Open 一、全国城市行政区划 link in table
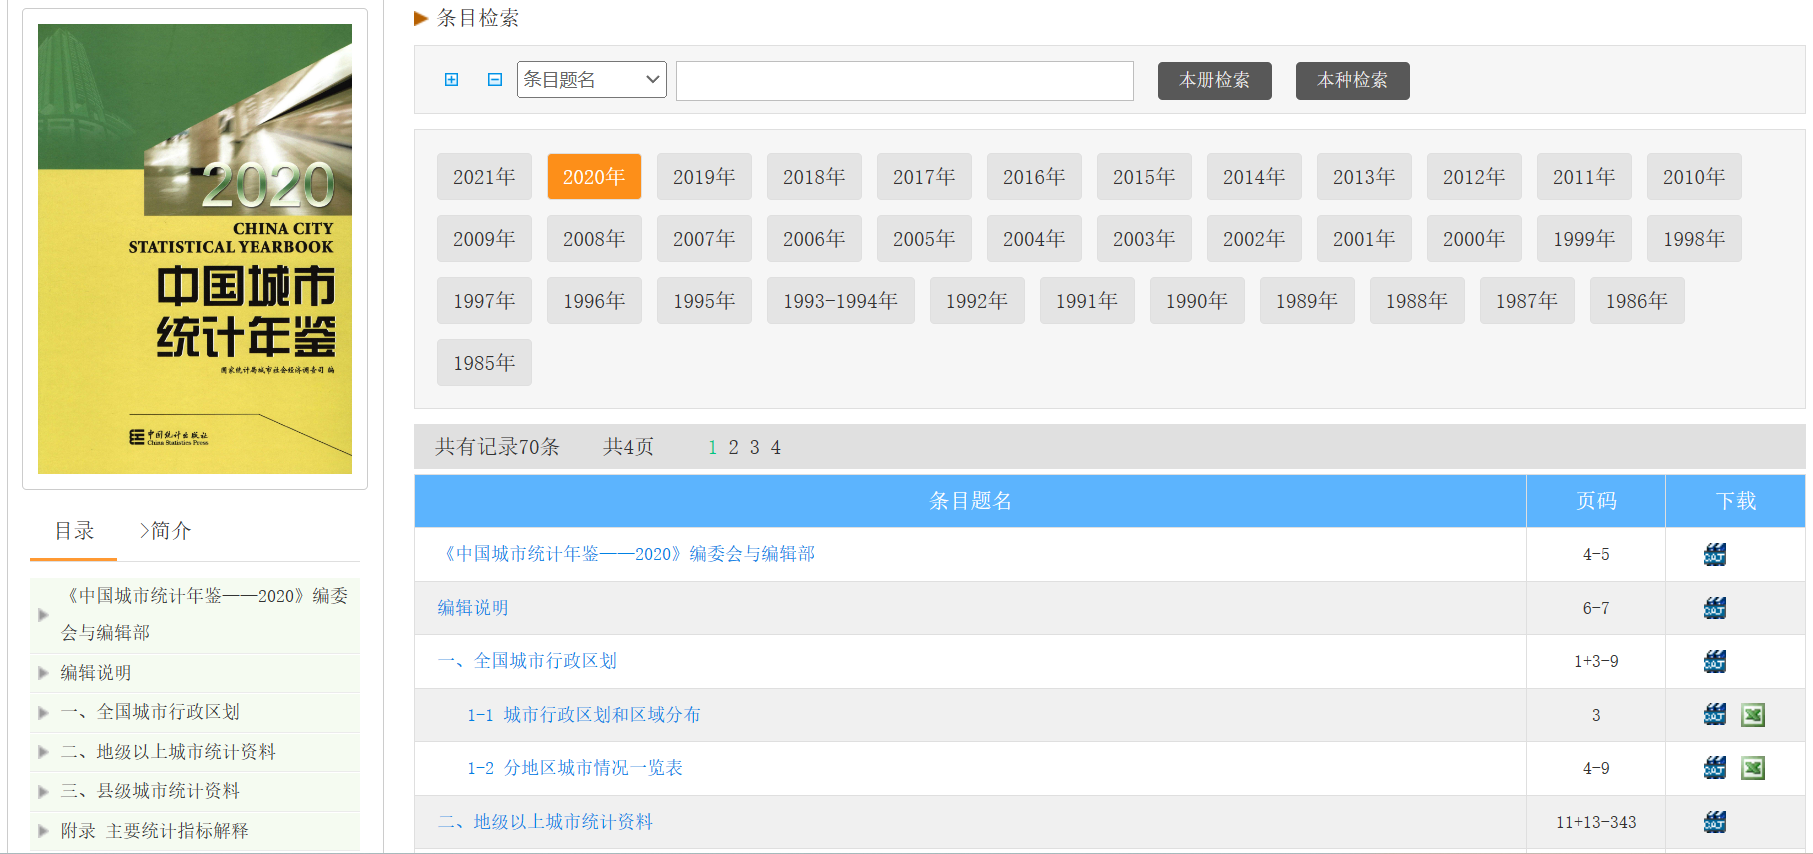1813x854 pixels. click(x=527, y=661)
